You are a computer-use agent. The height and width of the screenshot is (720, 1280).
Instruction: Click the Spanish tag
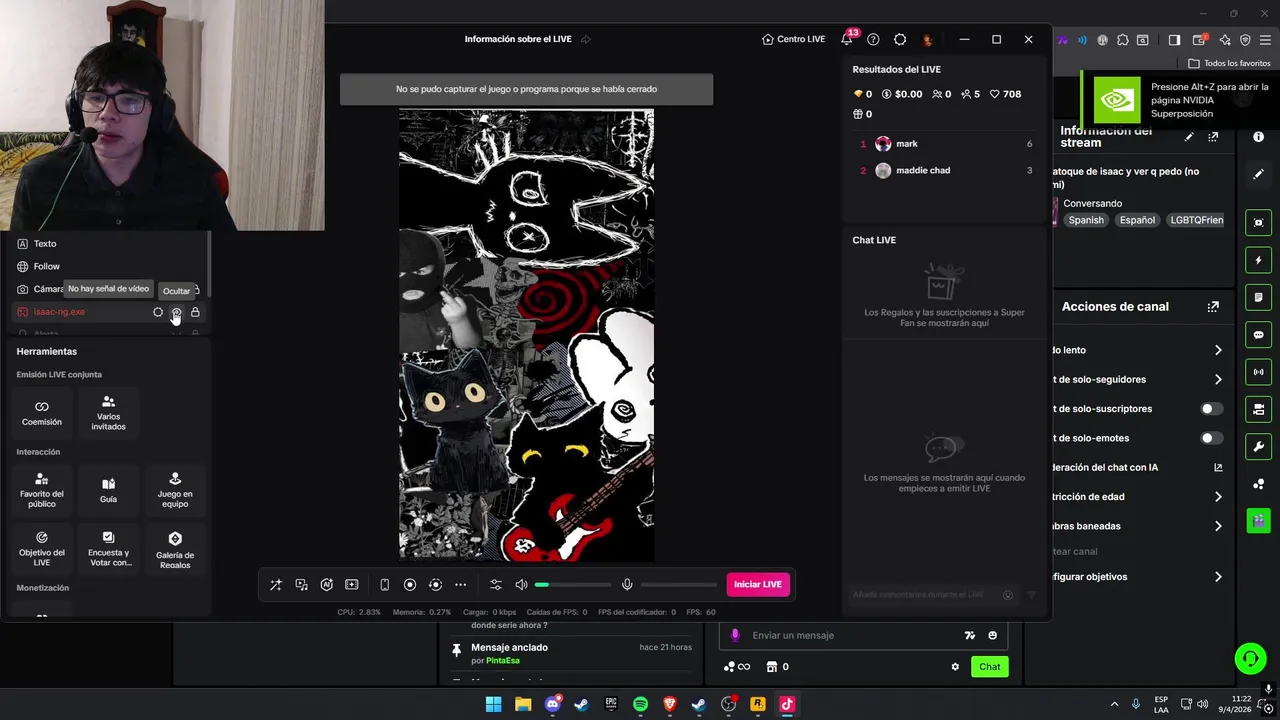(x=1086, y=220)
